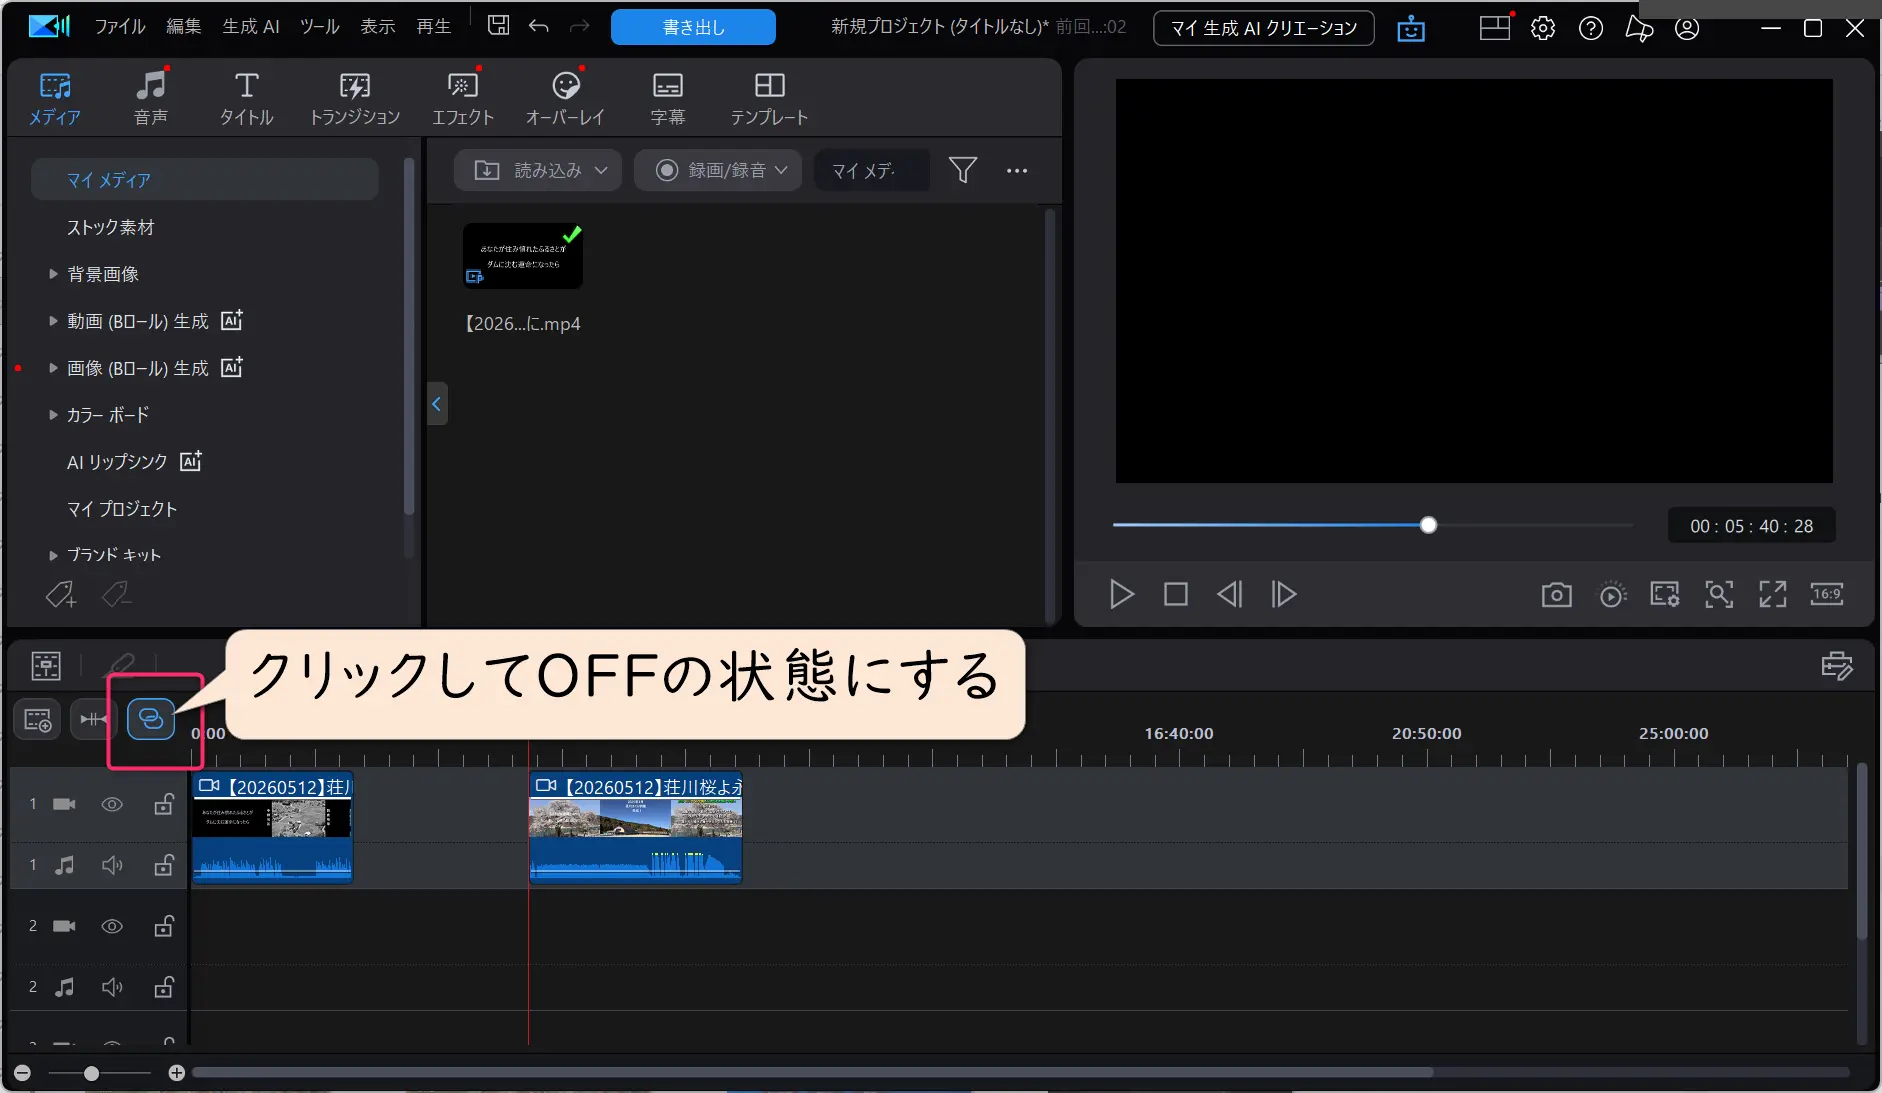This screenshot has height=1093, width=1882.
Task: Open the ツール menu
Action: pyautogui.click(x=320, y=27)
